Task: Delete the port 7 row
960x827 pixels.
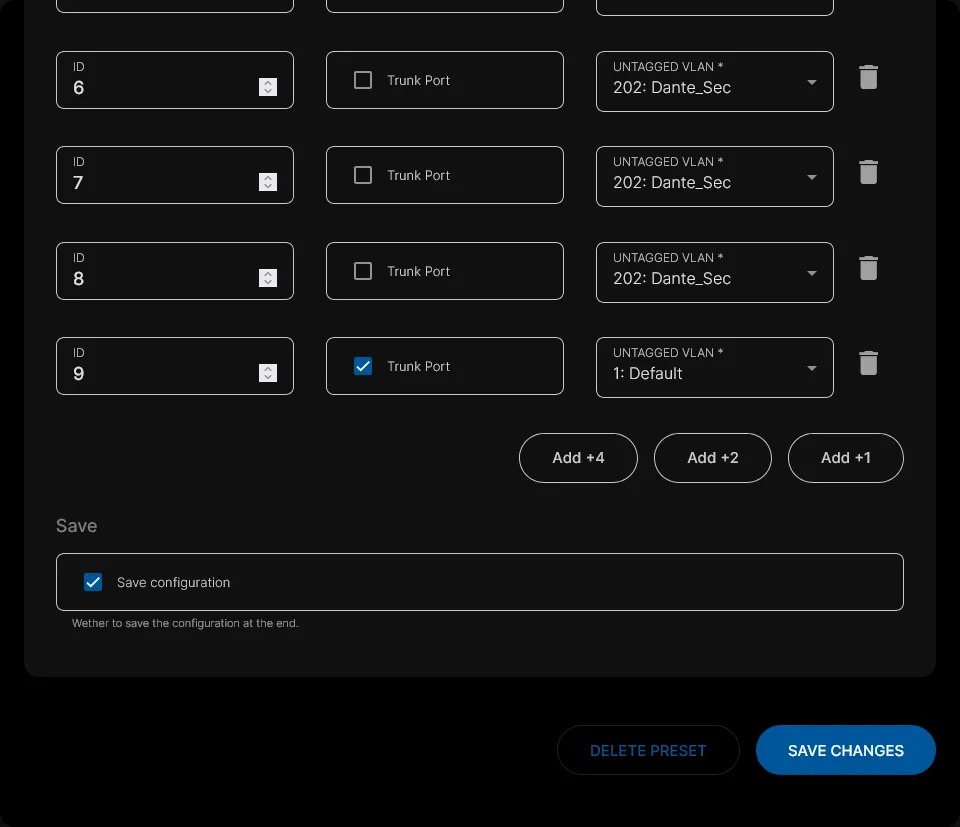Action: click(868, 172)
